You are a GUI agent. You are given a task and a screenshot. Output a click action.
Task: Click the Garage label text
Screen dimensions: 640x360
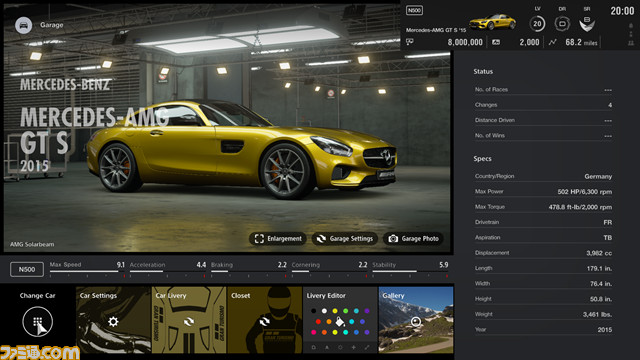[x=51, y=25]
